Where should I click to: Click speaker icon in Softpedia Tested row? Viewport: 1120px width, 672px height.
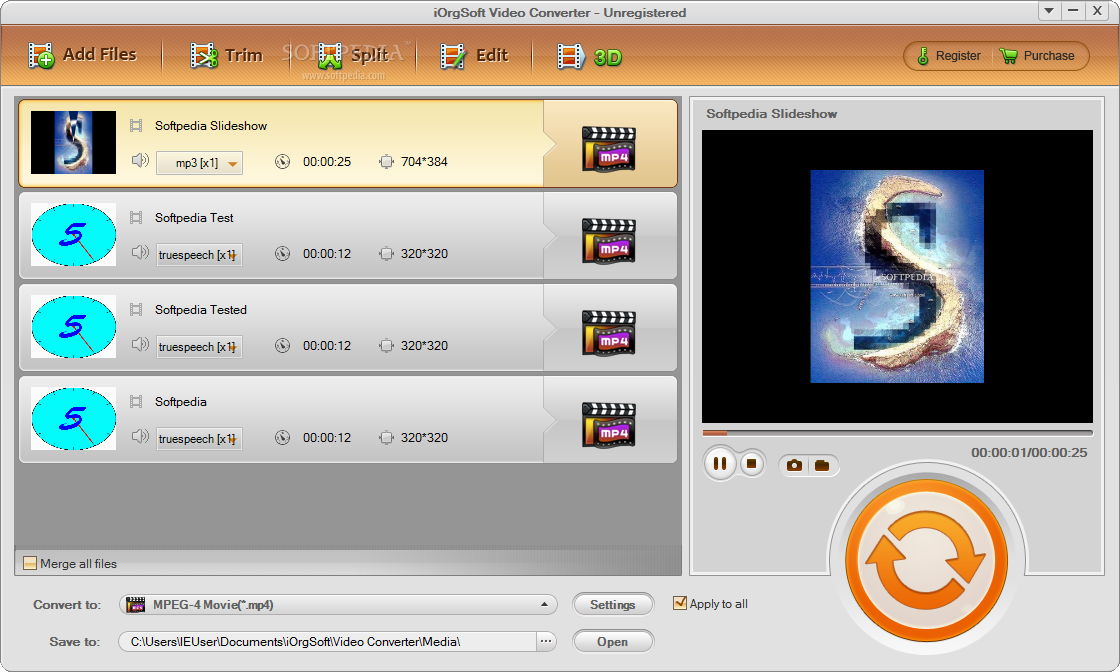[x=140, y=345]
